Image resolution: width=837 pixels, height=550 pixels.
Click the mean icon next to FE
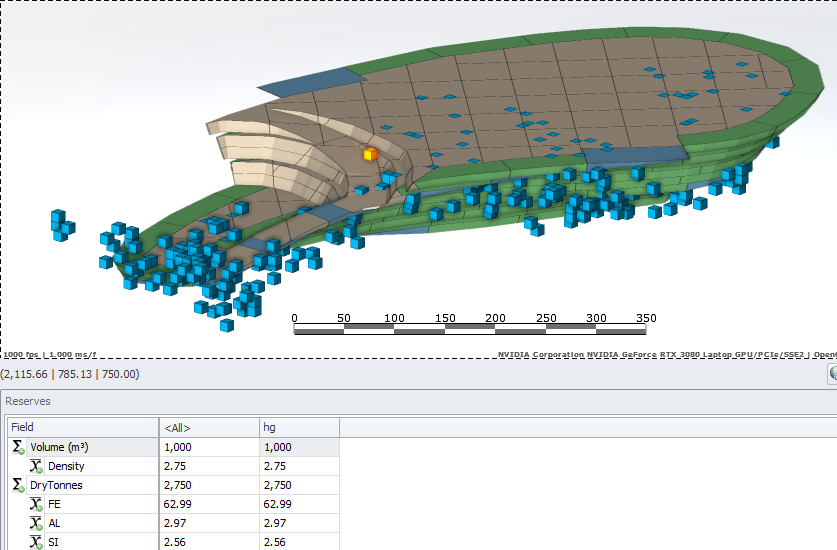[35, 504]
